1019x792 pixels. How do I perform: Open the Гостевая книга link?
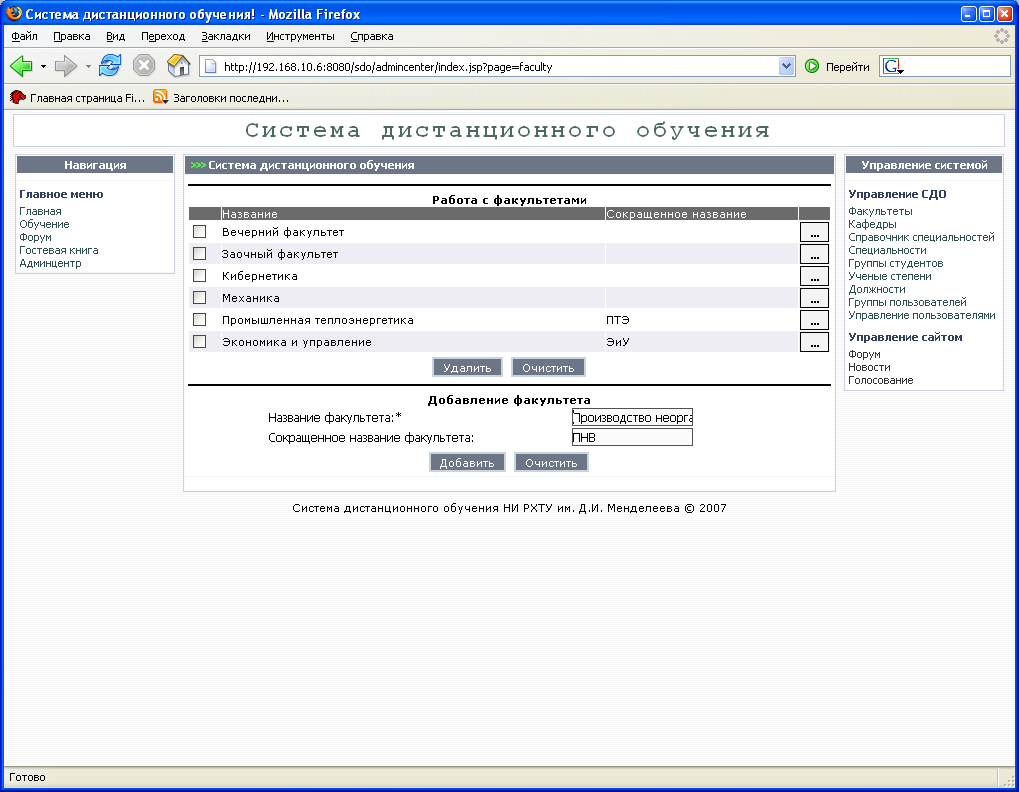[x=58, y=250]
